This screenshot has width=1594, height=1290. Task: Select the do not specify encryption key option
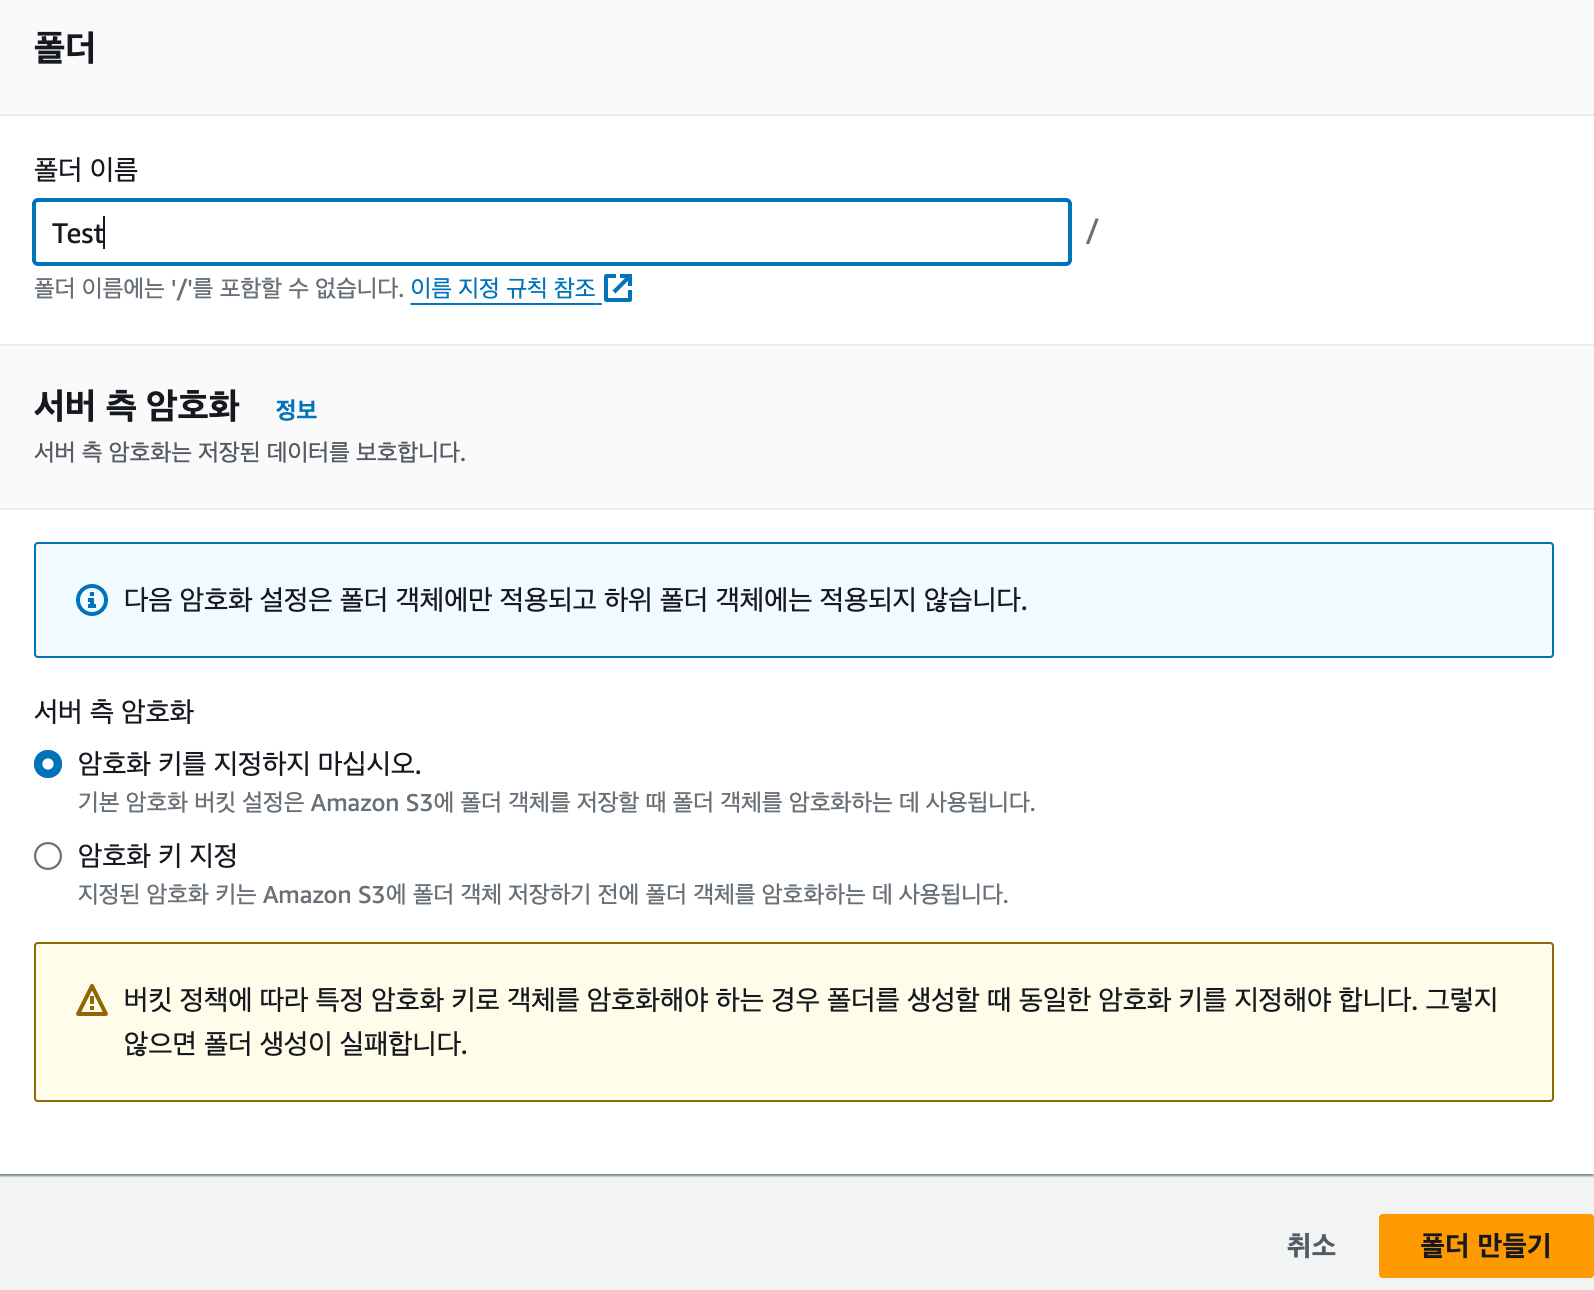pos(48,764)
